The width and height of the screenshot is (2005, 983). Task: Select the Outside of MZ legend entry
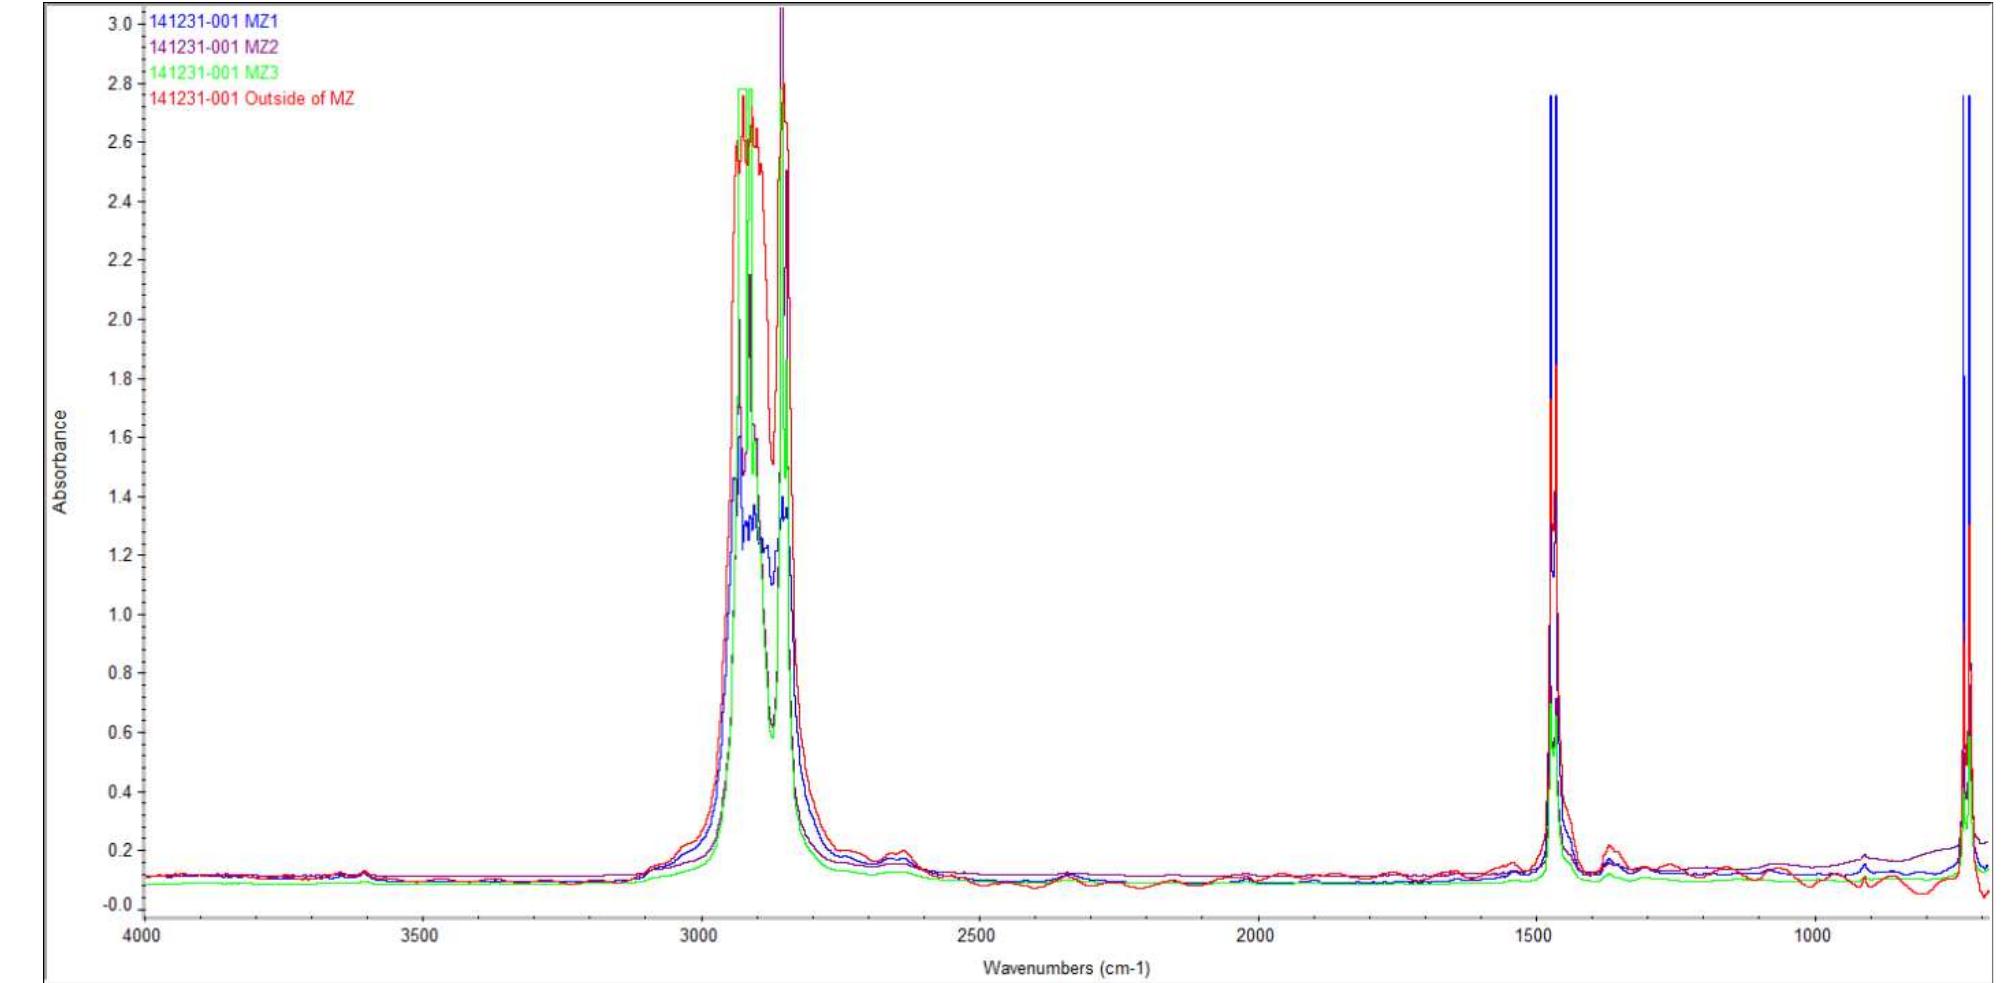[x=252, y=98]
